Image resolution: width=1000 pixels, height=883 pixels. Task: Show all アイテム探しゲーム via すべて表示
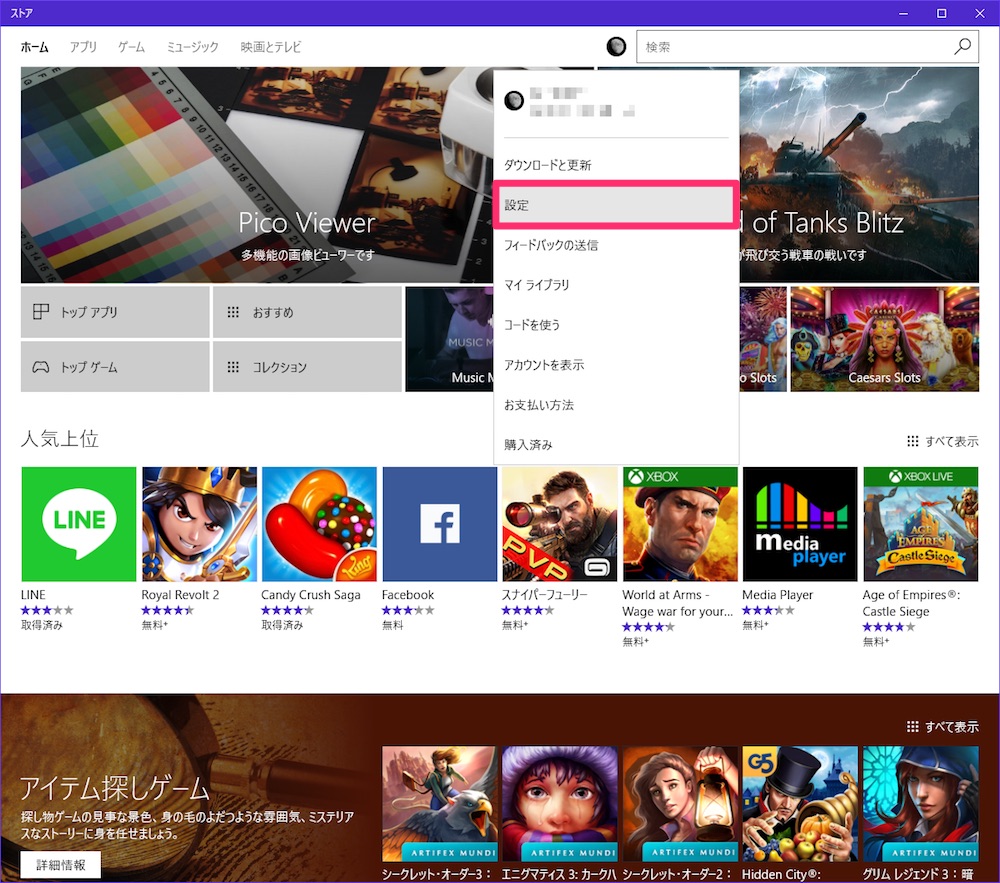pos(943,727)
